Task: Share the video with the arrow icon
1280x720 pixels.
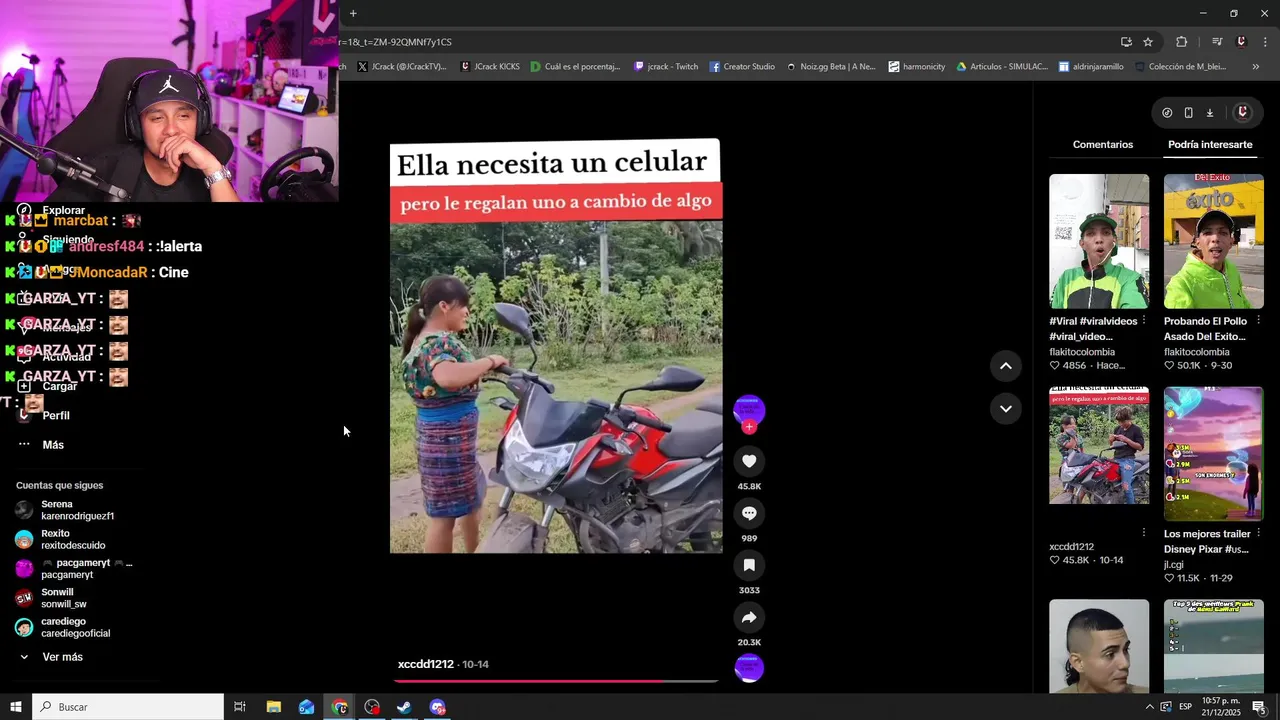Action: 749,617
